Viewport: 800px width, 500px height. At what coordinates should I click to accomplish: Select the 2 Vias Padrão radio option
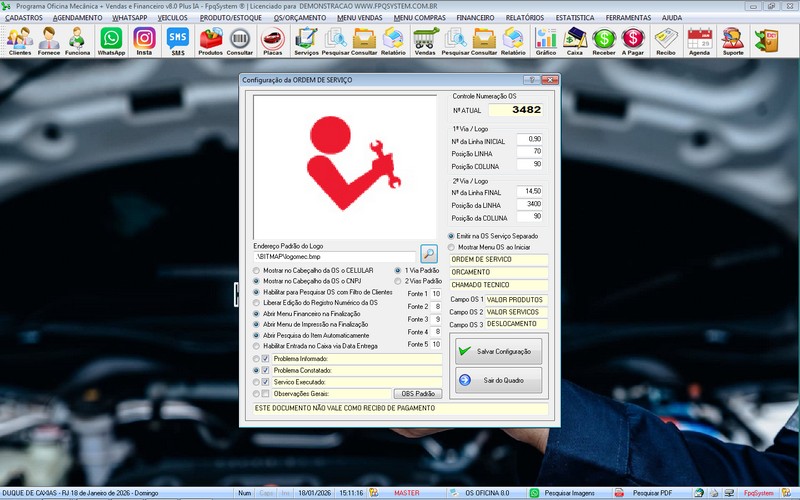[x=399, y=282]
